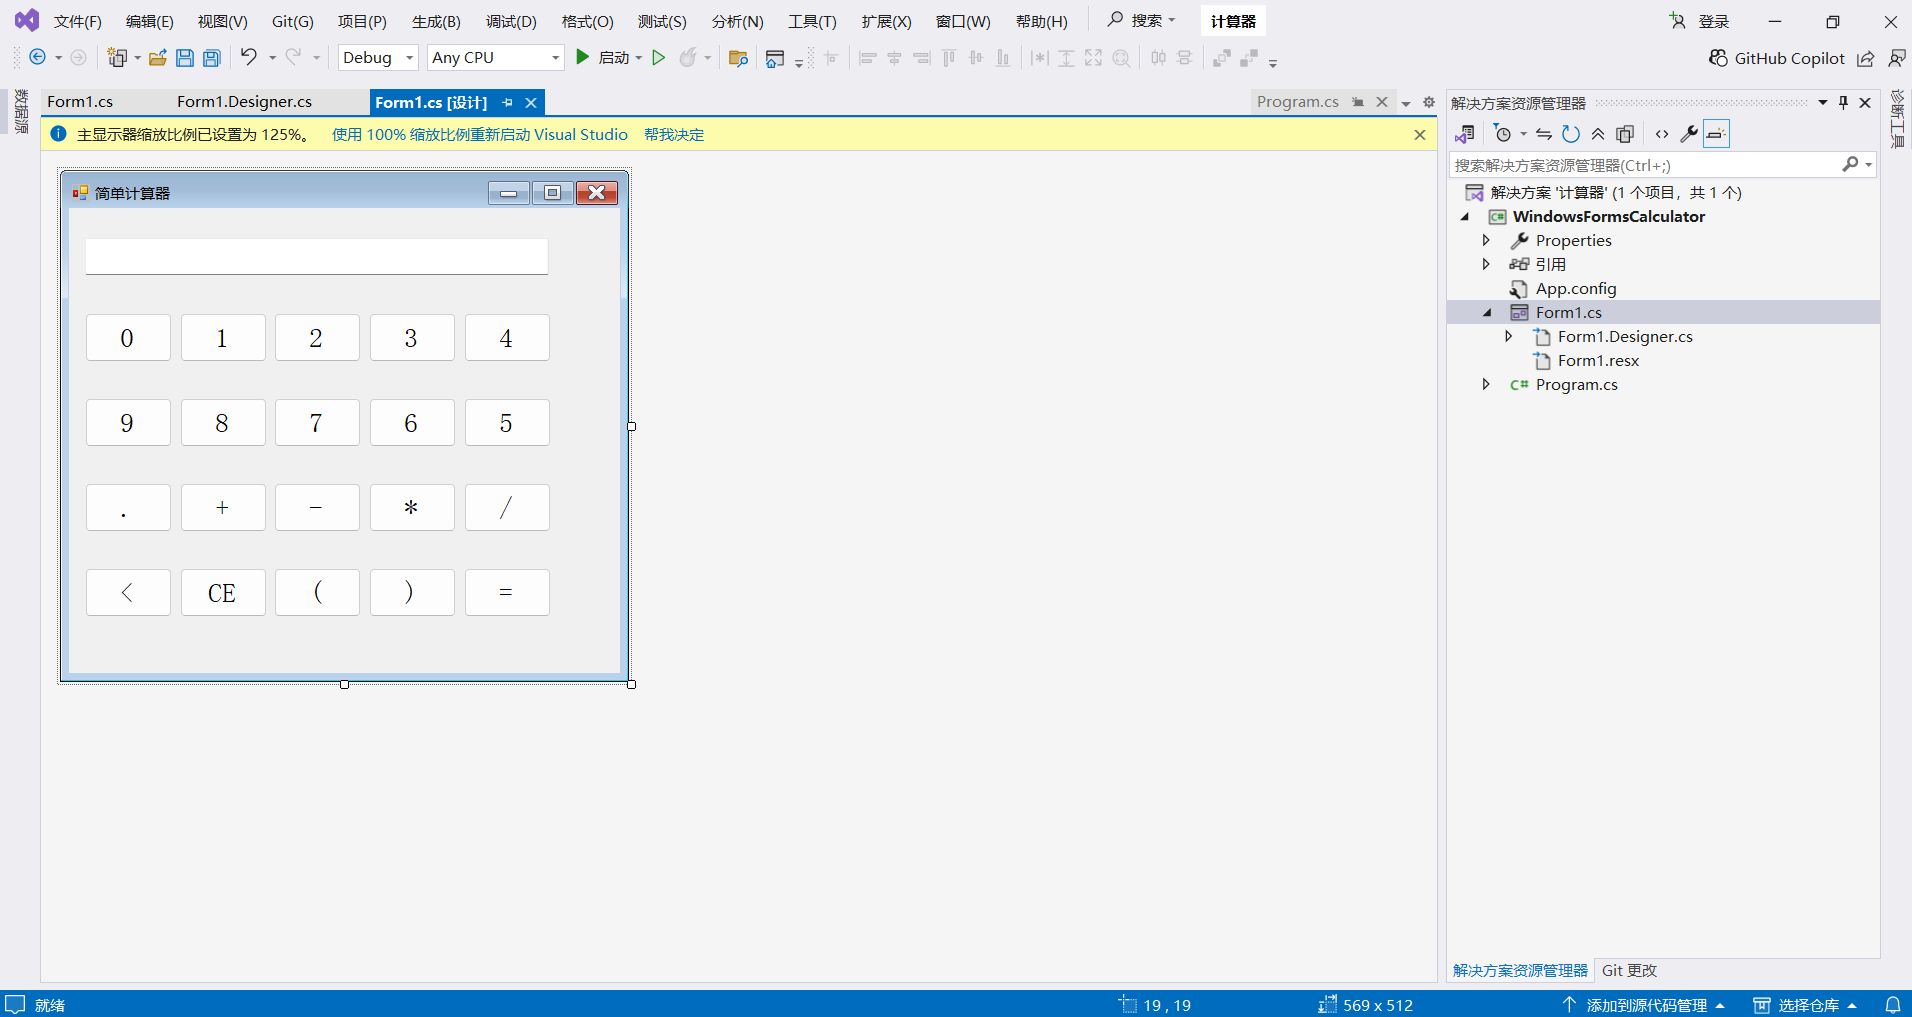Switch to the Form1.cs code tab
The height and width of the screenshot is (1017, 1912).
(x=80, y=102)
